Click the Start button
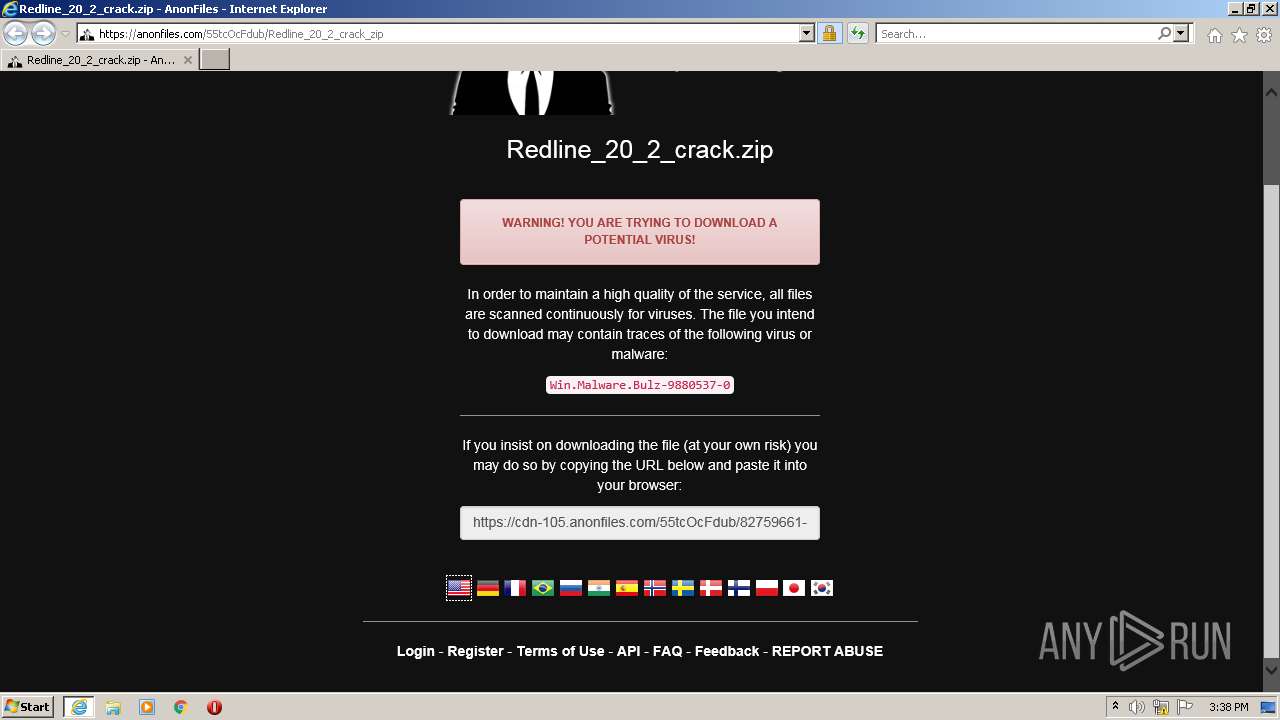 tap(28, 707)
